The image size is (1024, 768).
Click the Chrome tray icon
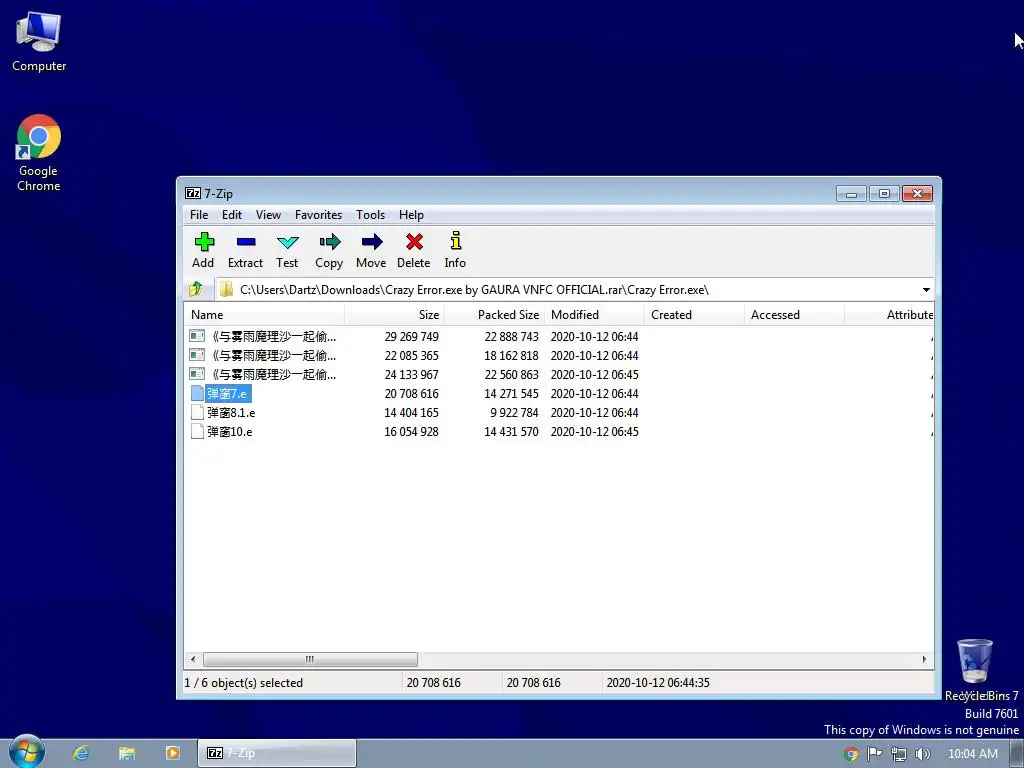(x=851, y=754)
